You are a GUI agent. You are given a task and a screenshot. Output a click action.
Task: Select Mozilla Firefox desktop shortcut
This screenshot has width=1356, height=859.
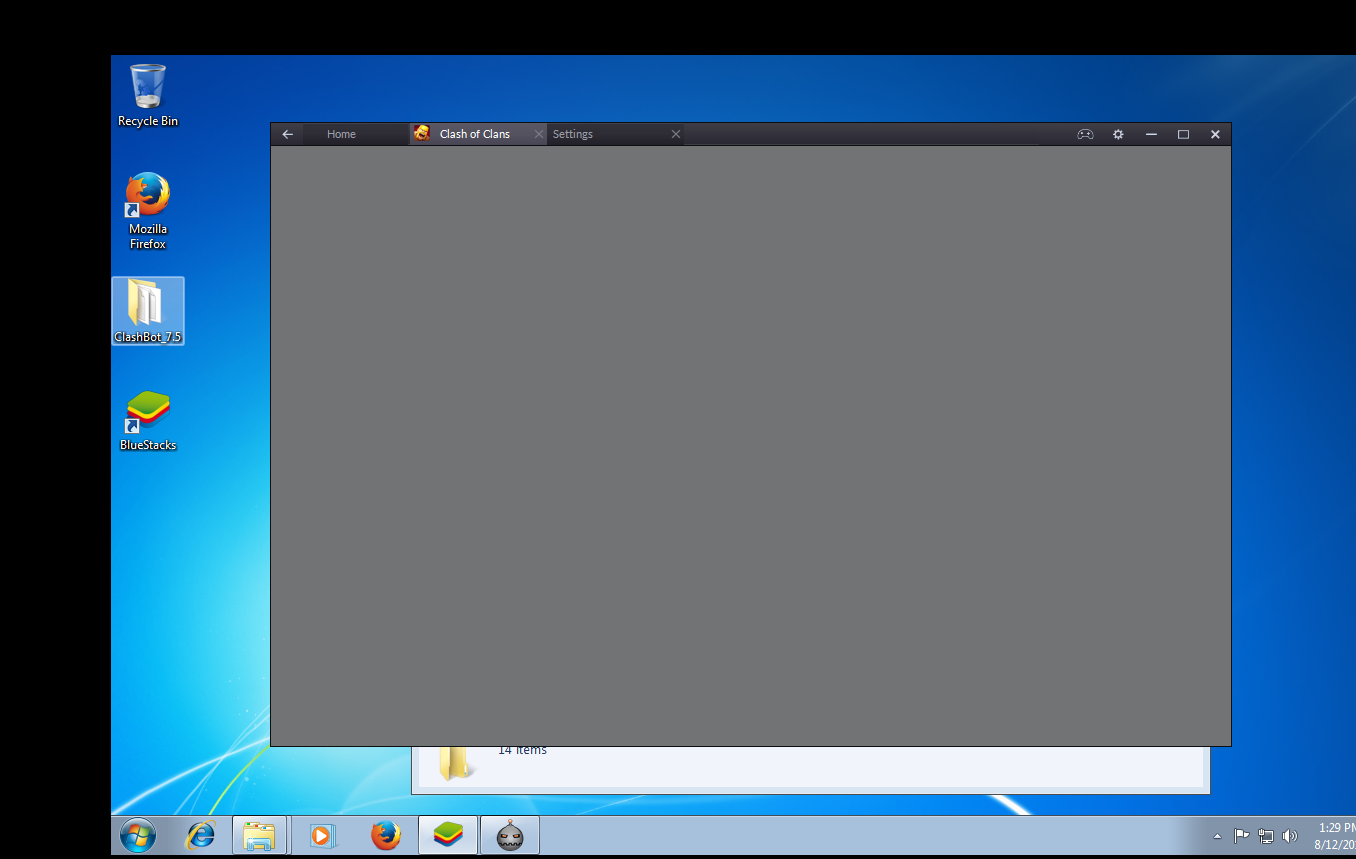coord(148,211)
